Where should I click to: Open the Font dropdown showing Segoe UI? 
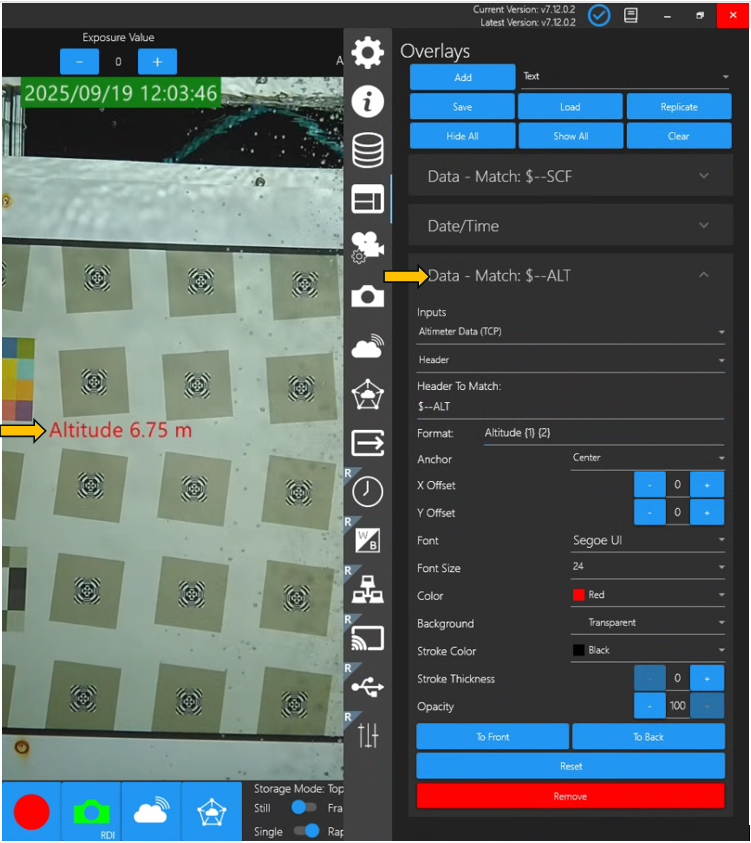coord(648,541)
